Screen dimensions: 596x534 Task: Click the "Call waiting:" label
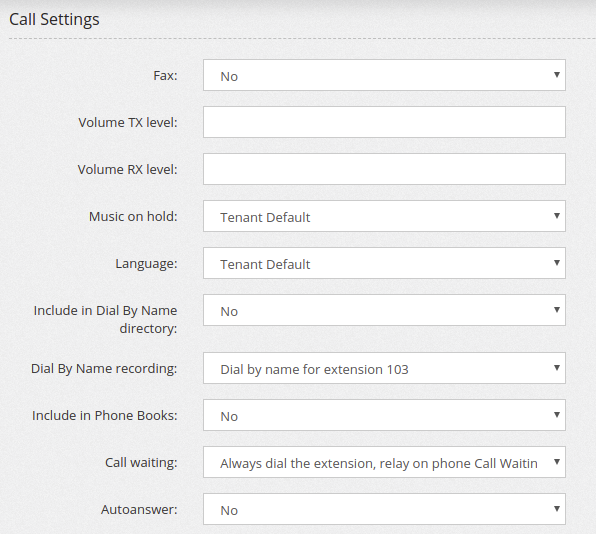coord(141,463)
